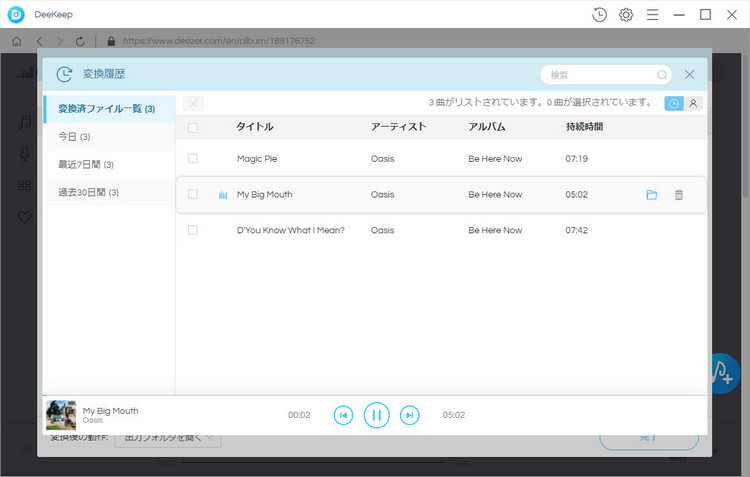The width and height of the screenshot is (750, 477).
Task: Click duration 07:42 in the list
Action: [x=576, y=230]
